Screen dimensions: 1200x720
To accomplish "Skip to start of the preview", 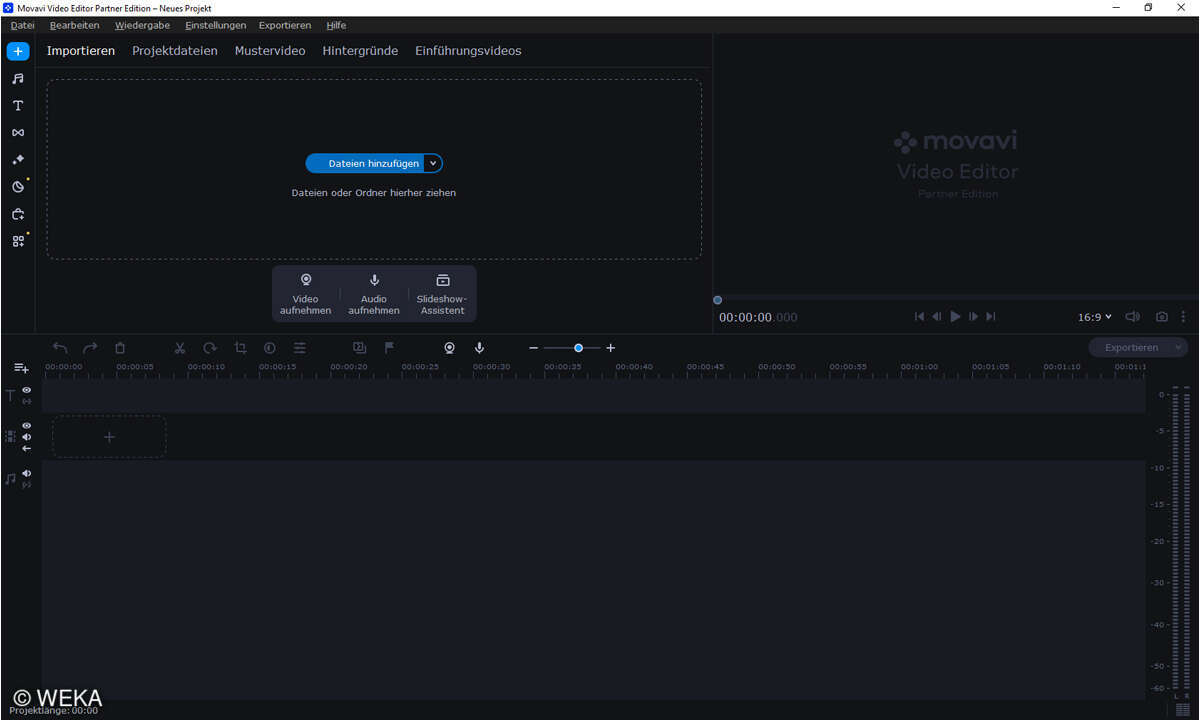I will (919, 317).
